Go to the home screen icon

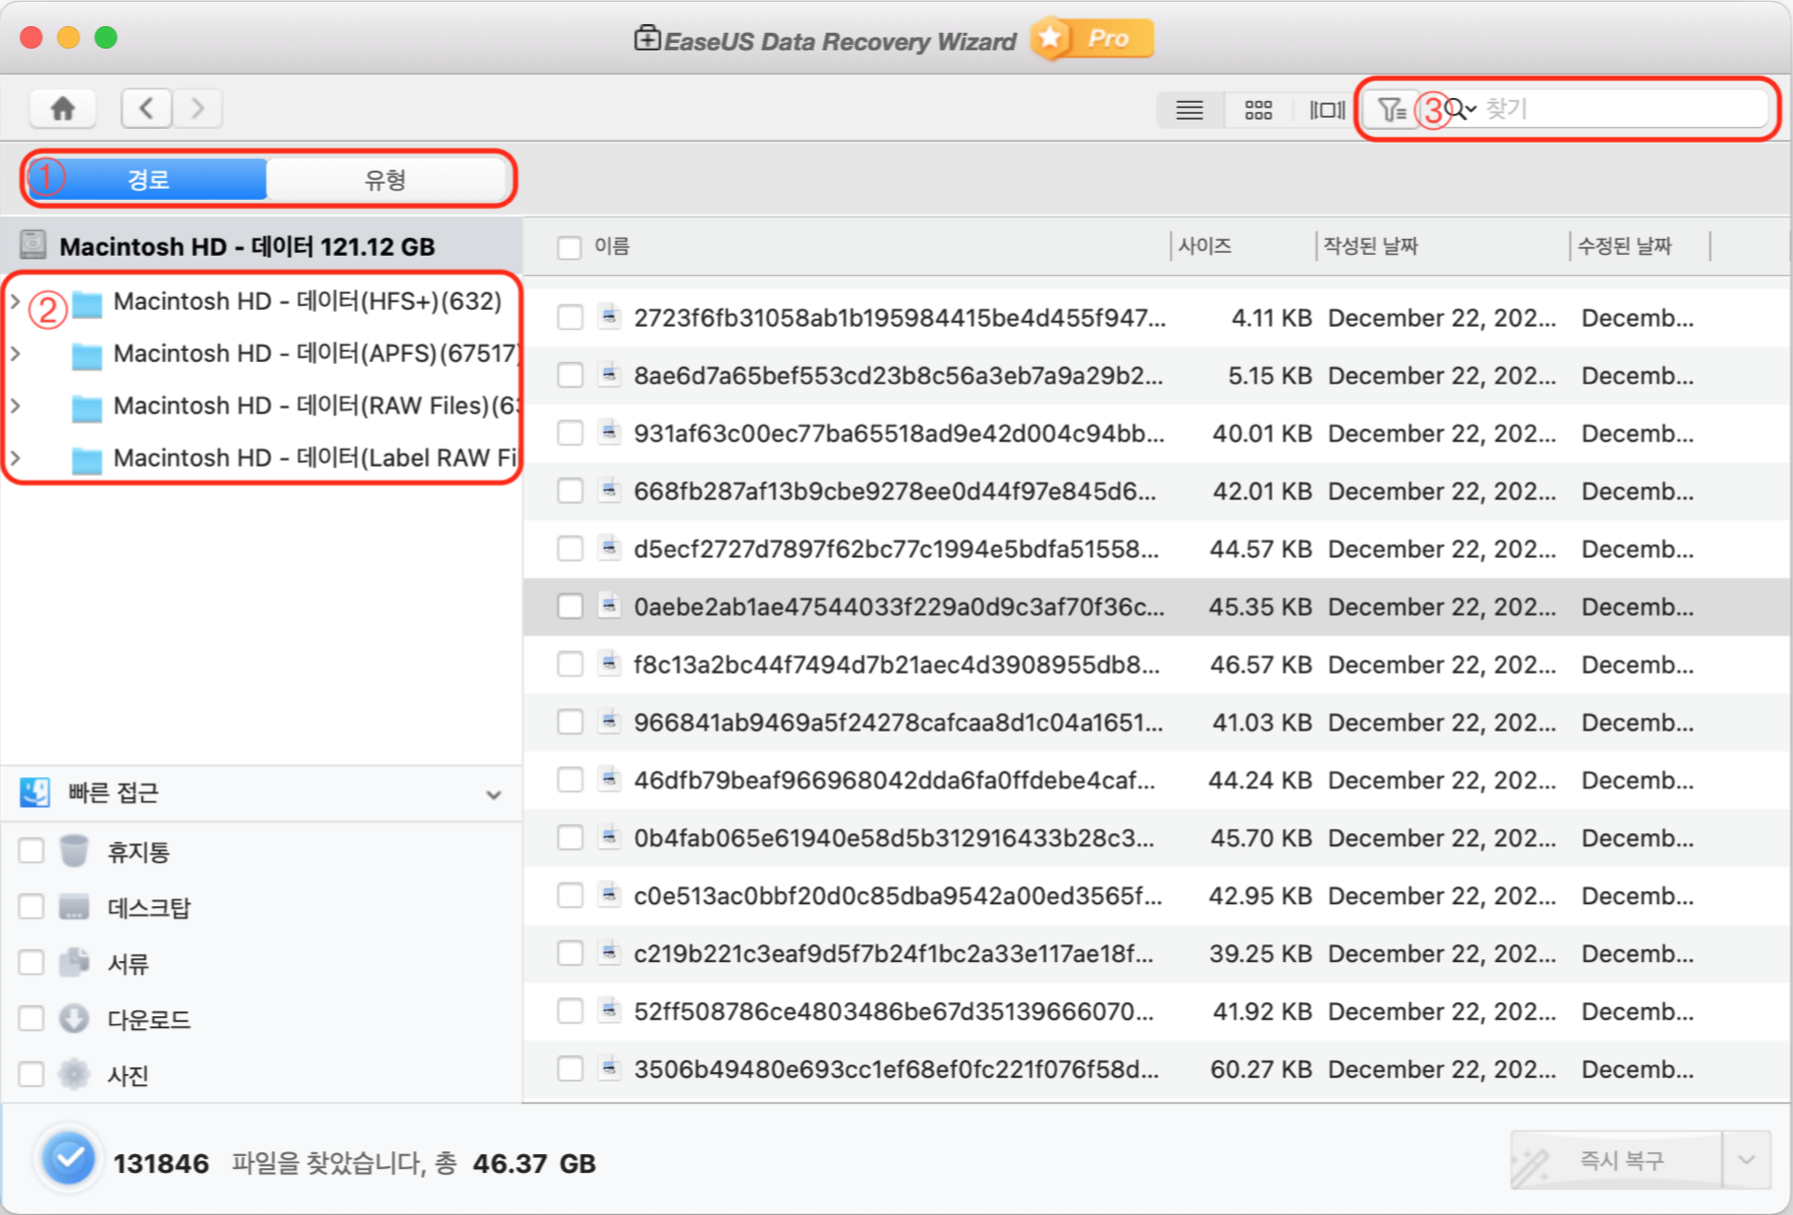pyautogui.click(x=63, y=108)
